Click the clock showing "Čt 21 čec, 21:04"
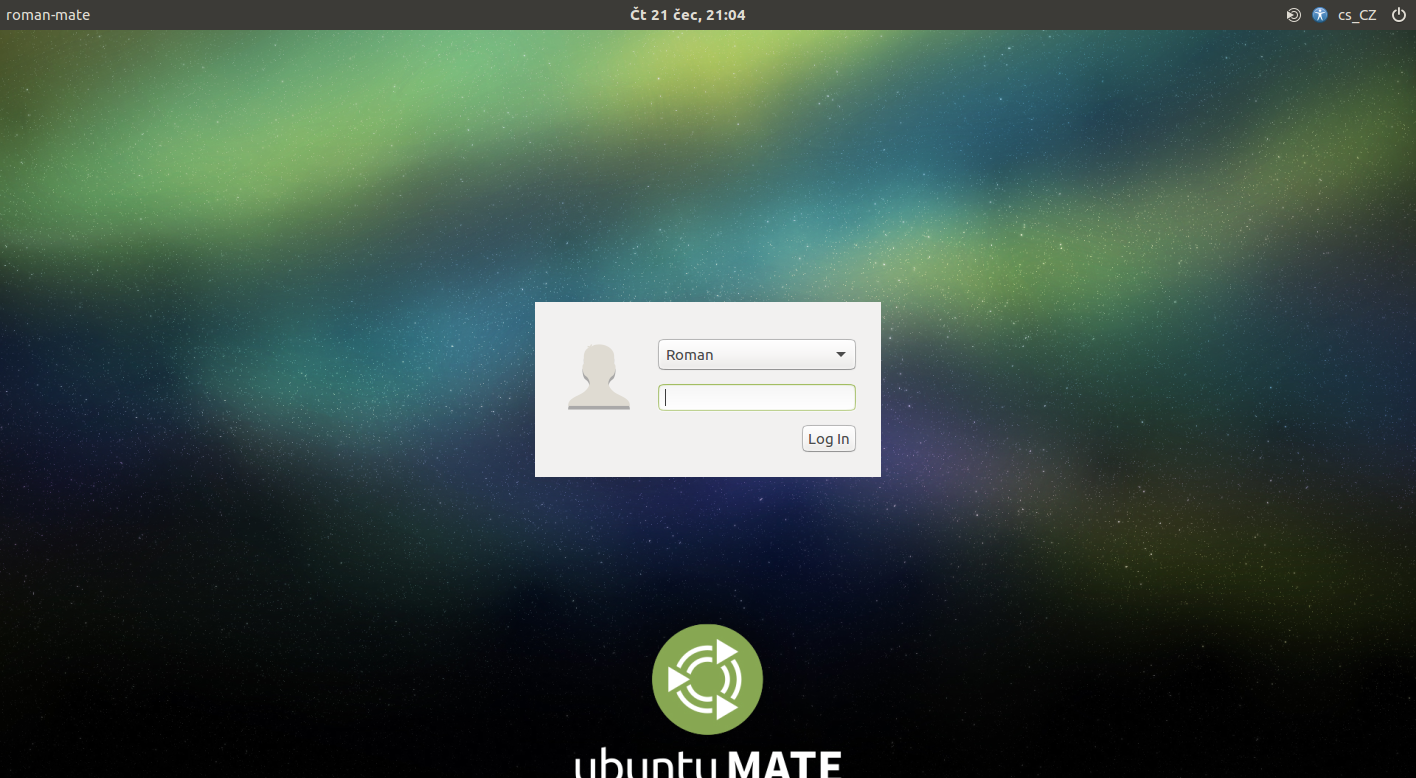Viewport: 1416px width, 778px height. (688, 15)
